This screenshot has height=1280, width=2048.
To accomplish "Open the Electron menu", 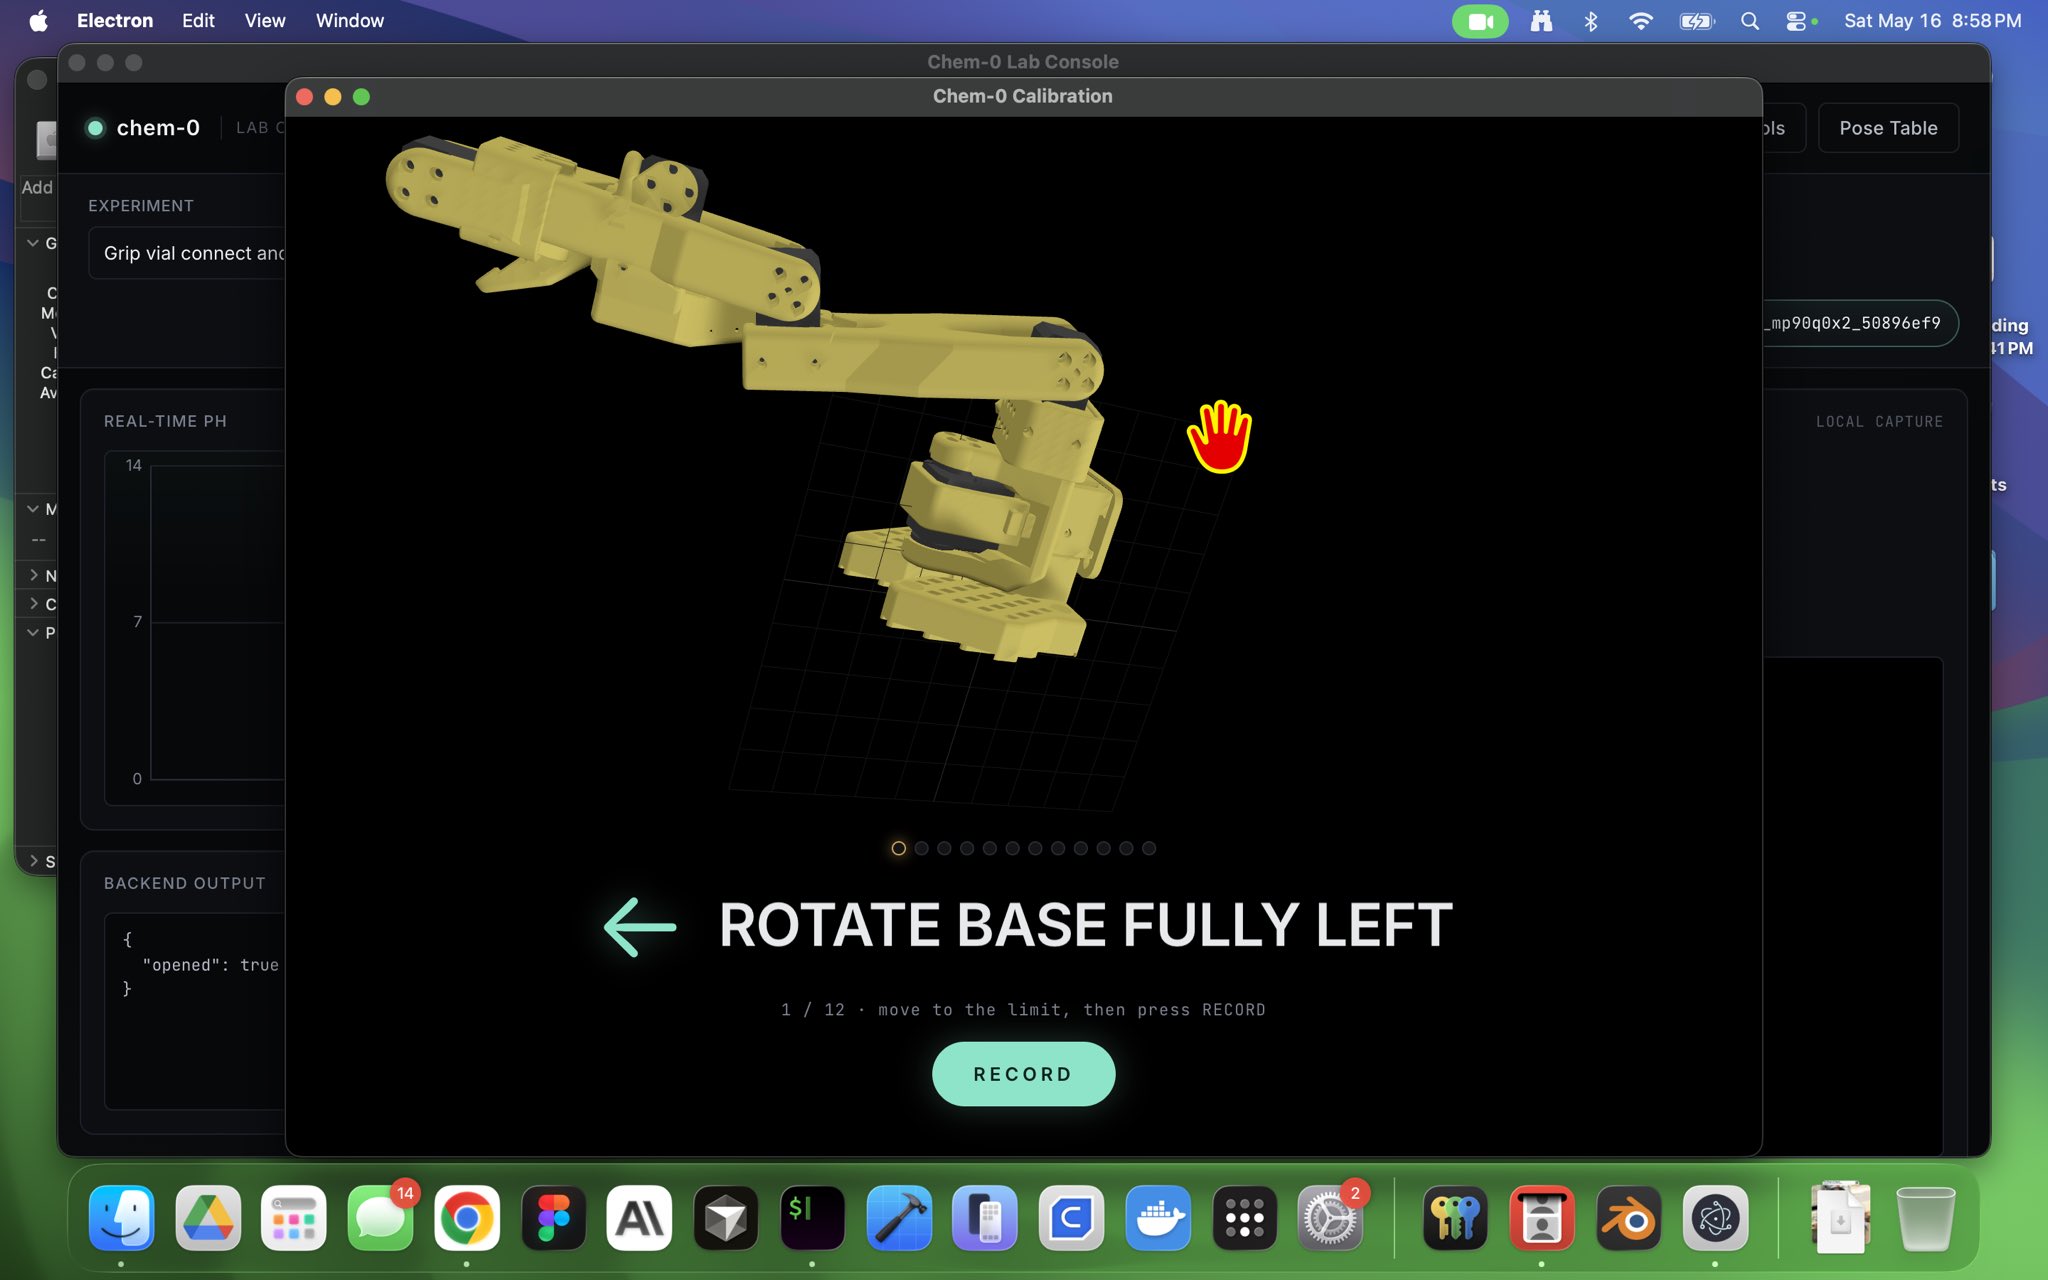I will [115, 21].
